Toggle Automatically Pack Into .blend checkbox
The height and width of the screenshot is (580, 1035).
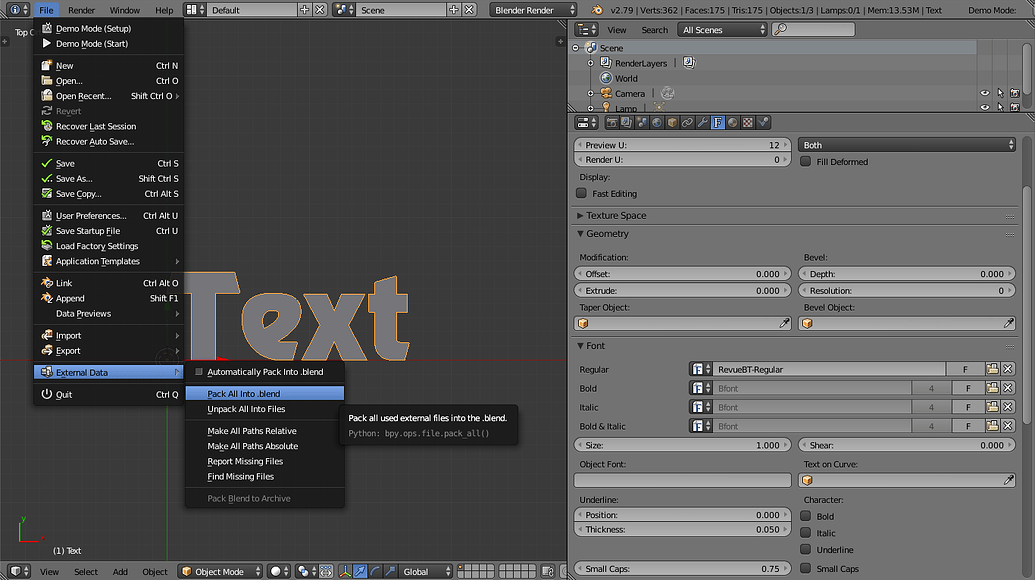point(199,371)
